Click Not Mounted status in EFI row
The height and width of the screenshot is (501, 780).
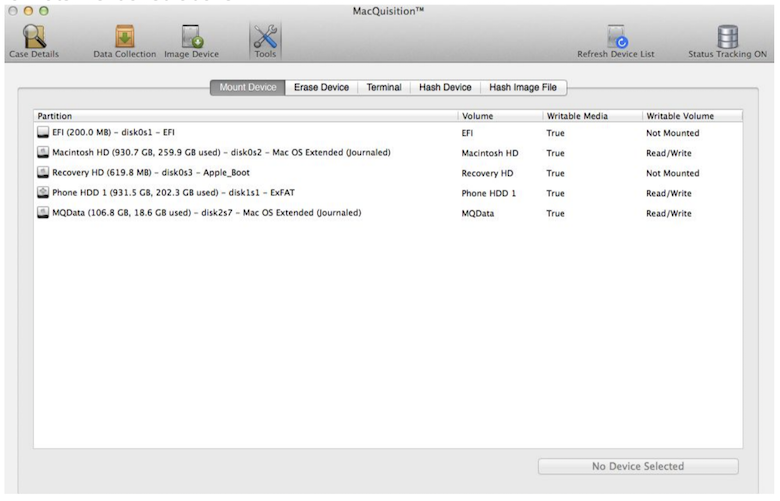(673, 133)
